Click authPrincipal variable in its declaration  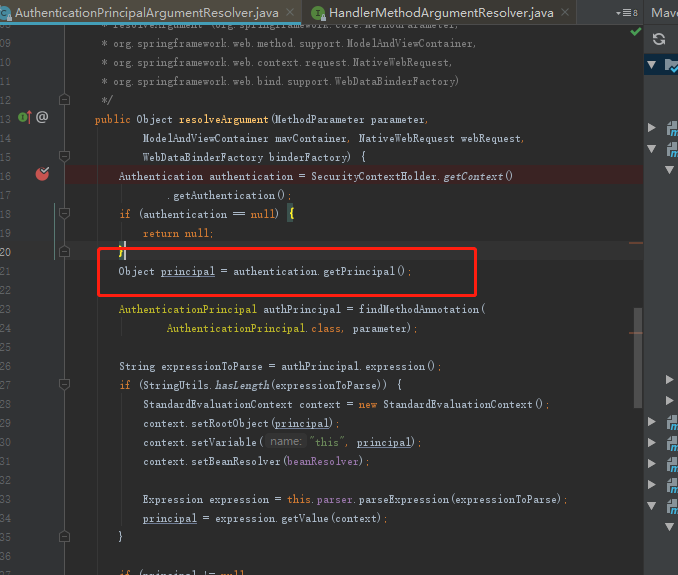coord(302,310)
